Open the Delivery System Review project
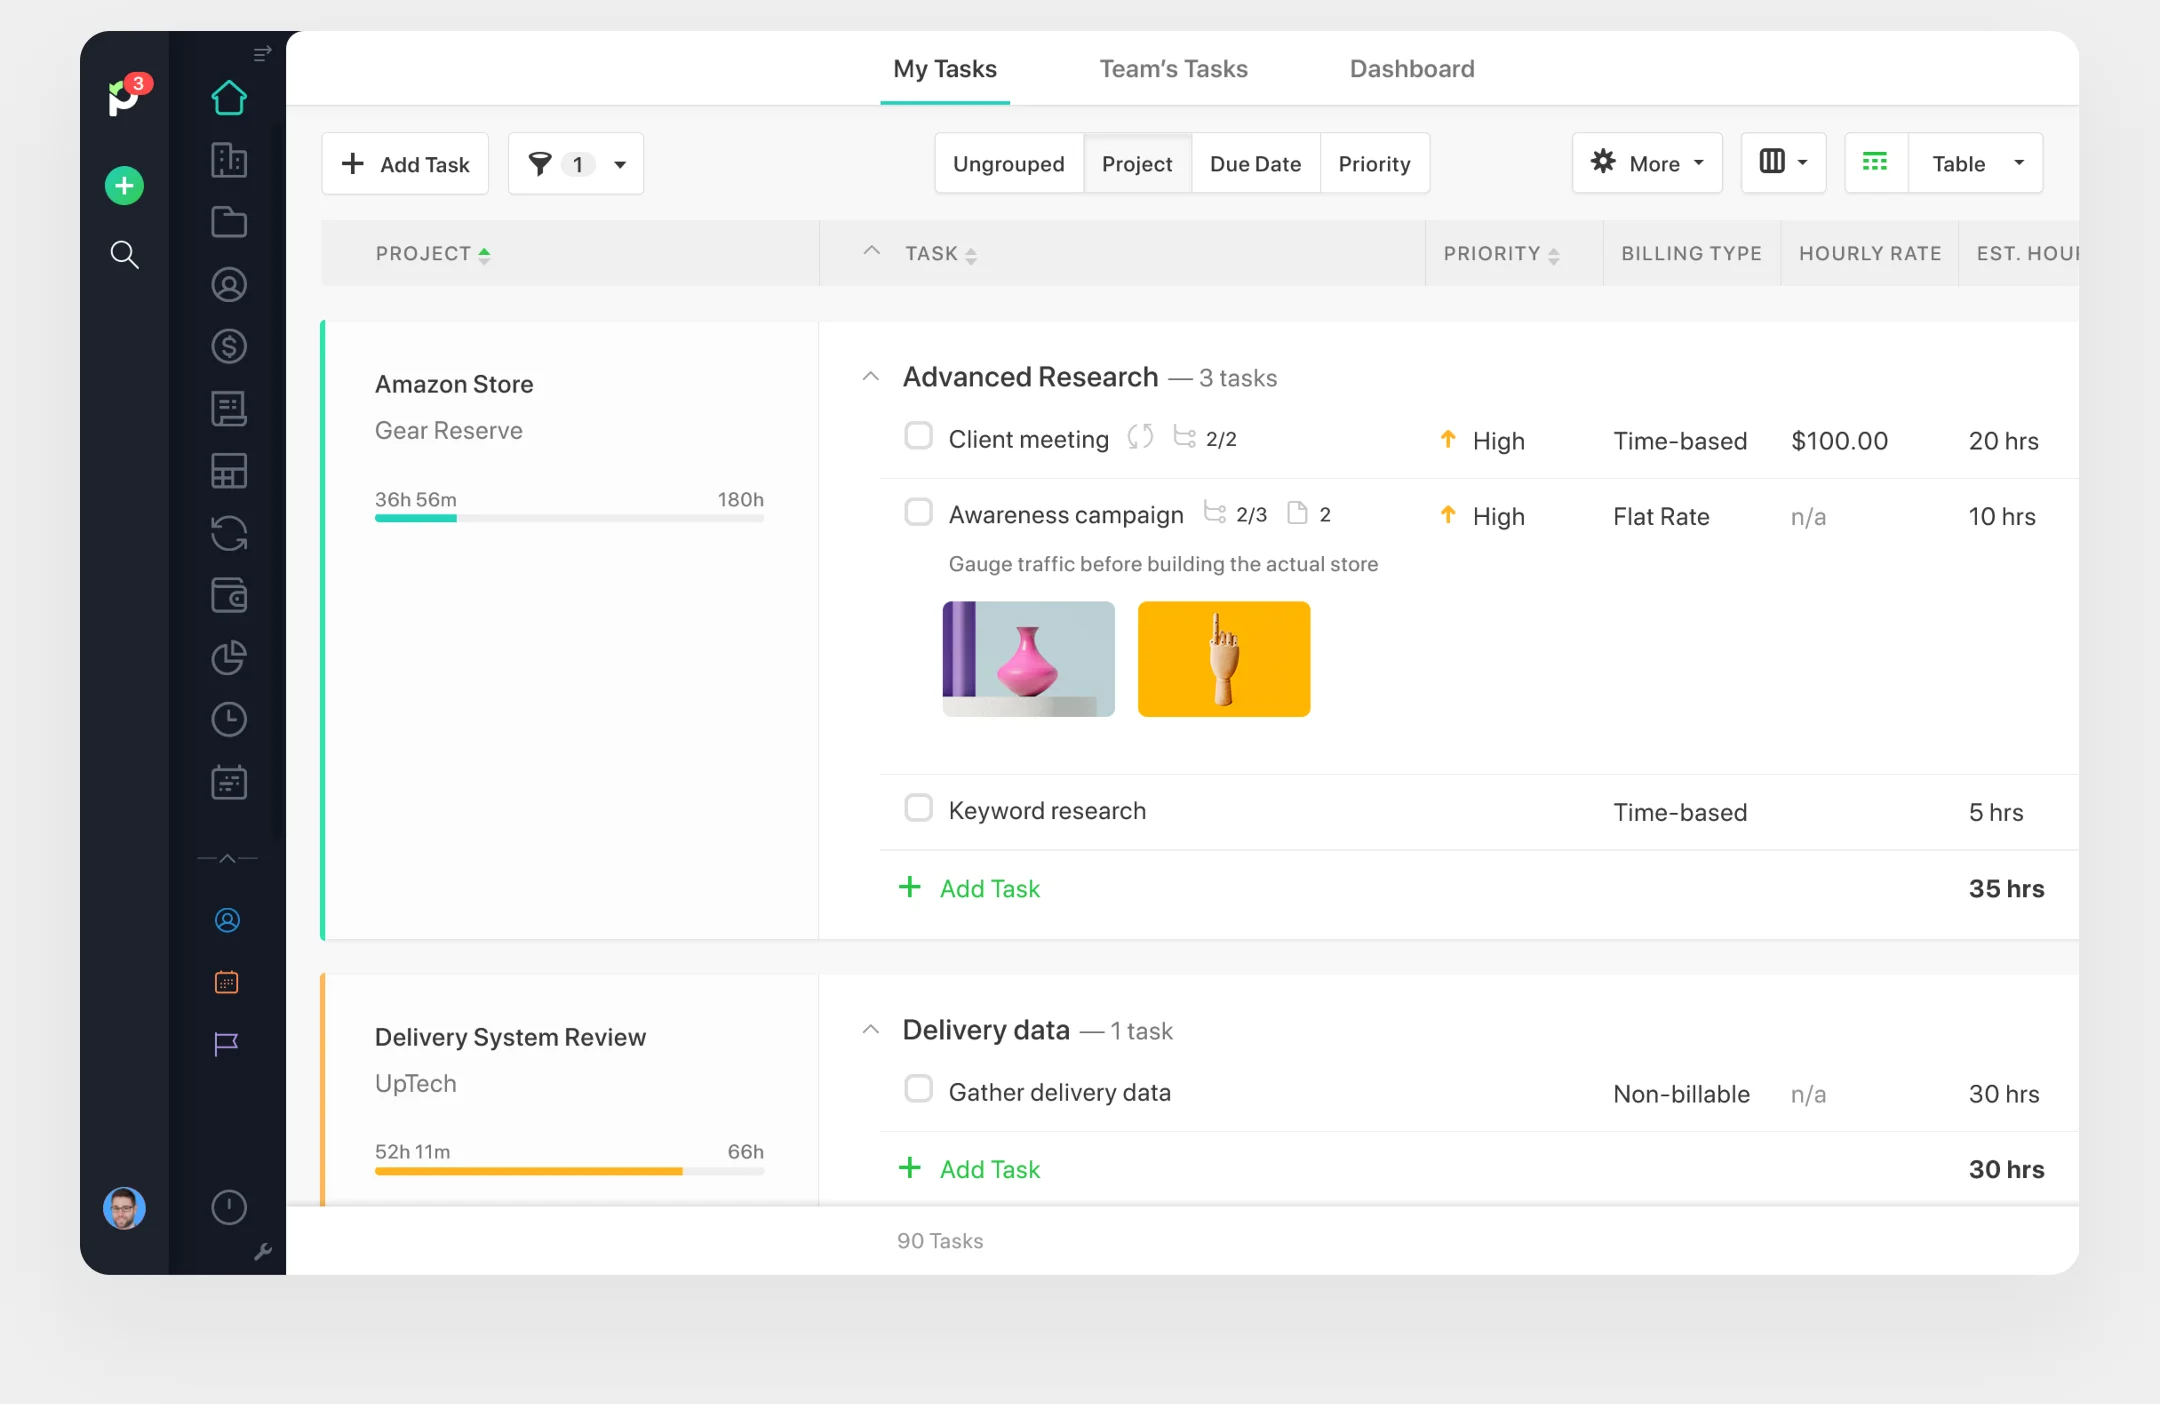 pos(510,1037)
